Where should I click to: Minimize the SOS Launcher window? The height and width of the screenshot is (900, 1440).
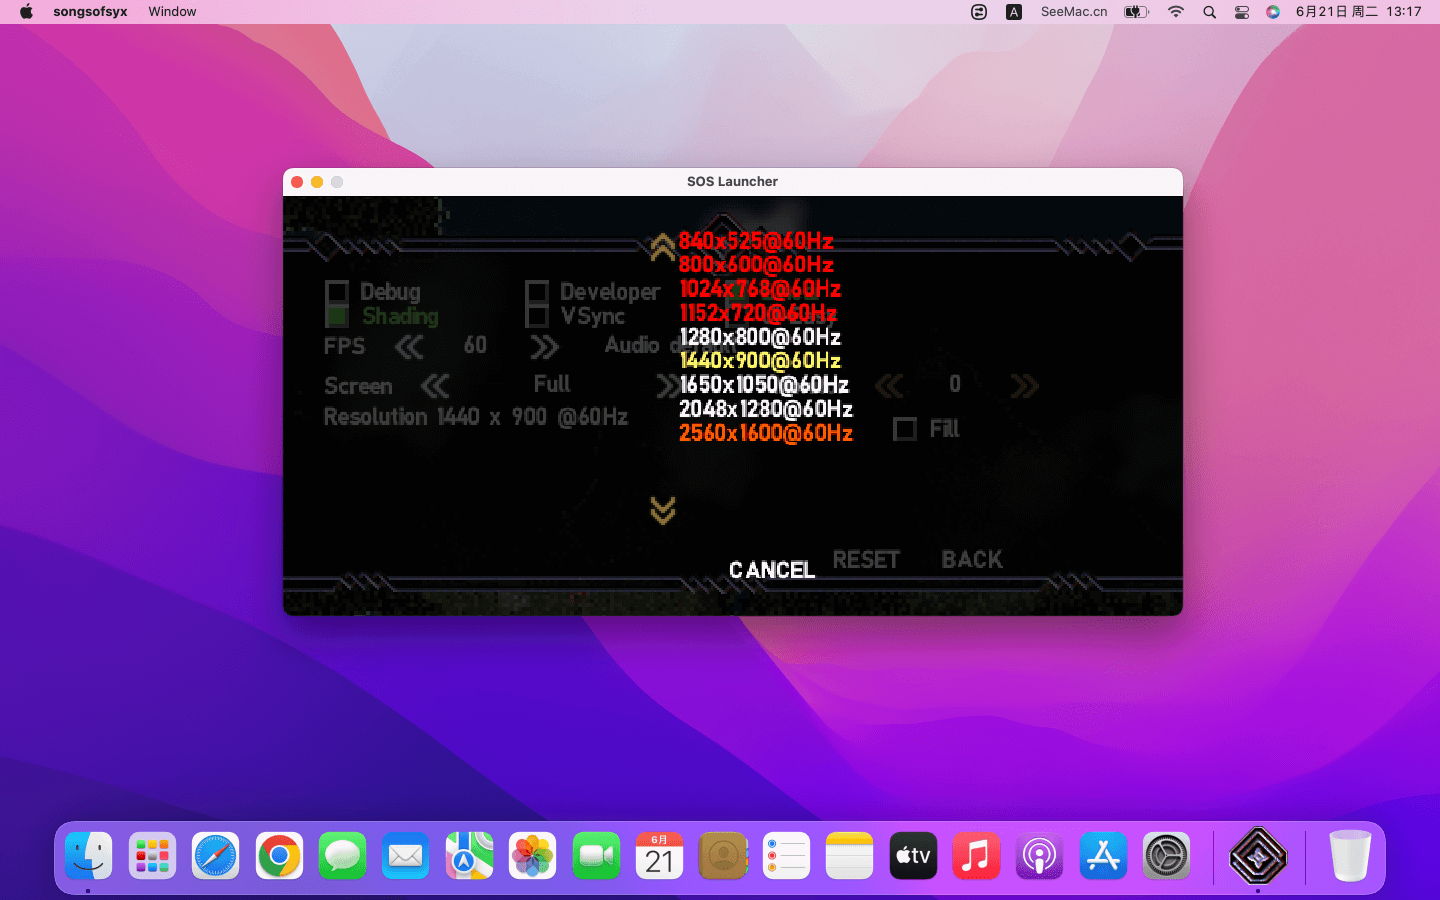pos(317,182)
